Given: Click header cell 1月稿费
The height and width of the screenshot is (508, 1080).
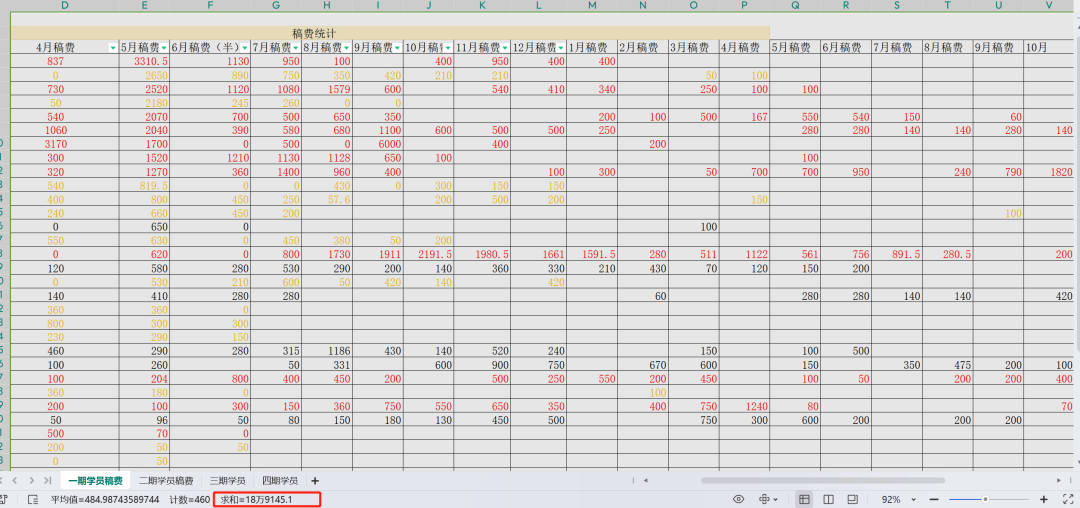Looking at the screenshot, I should pyautogui.click(x=592, y=47).
